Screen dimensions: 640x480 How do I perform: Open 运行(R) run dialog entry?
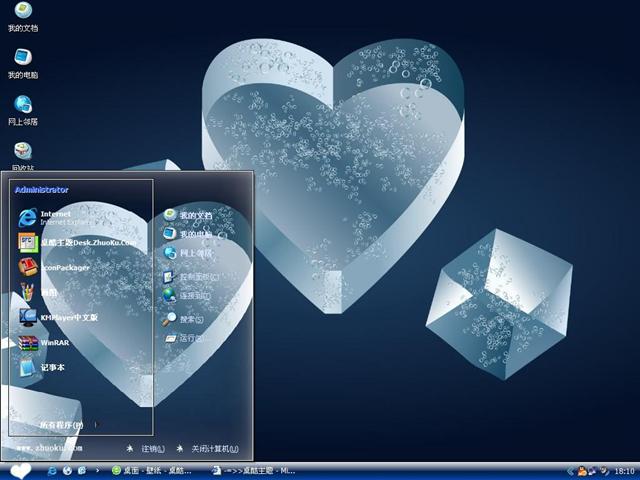(x=184, y=338)
